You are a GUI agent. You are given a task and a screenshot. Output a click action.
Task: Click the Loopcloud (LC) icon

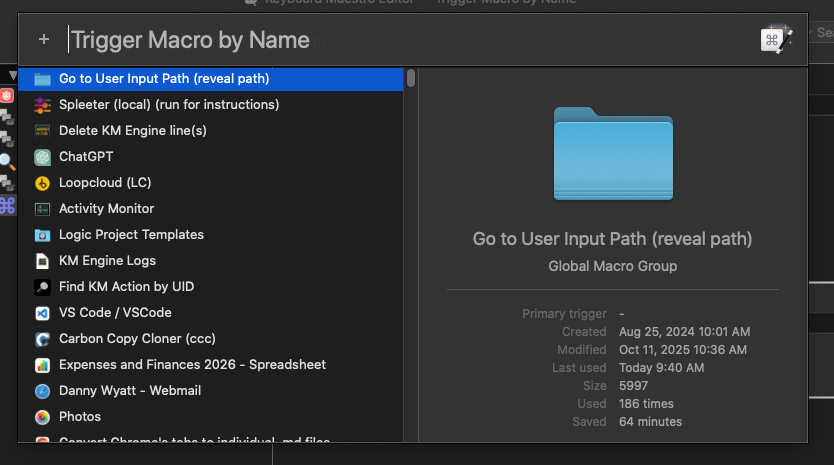point(42,183)
